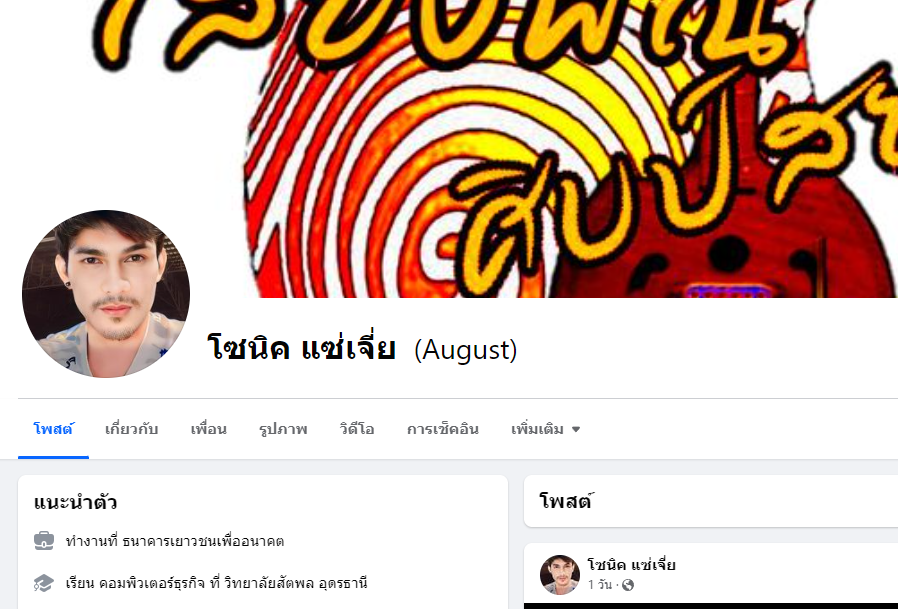Switch to the เกี่ยวกับ tab
898x609 pixels.
point(131,429)
